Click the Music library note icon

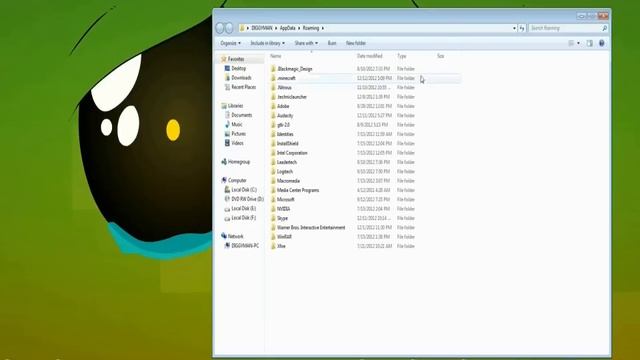pyautogui.click(x=227, y=124)
